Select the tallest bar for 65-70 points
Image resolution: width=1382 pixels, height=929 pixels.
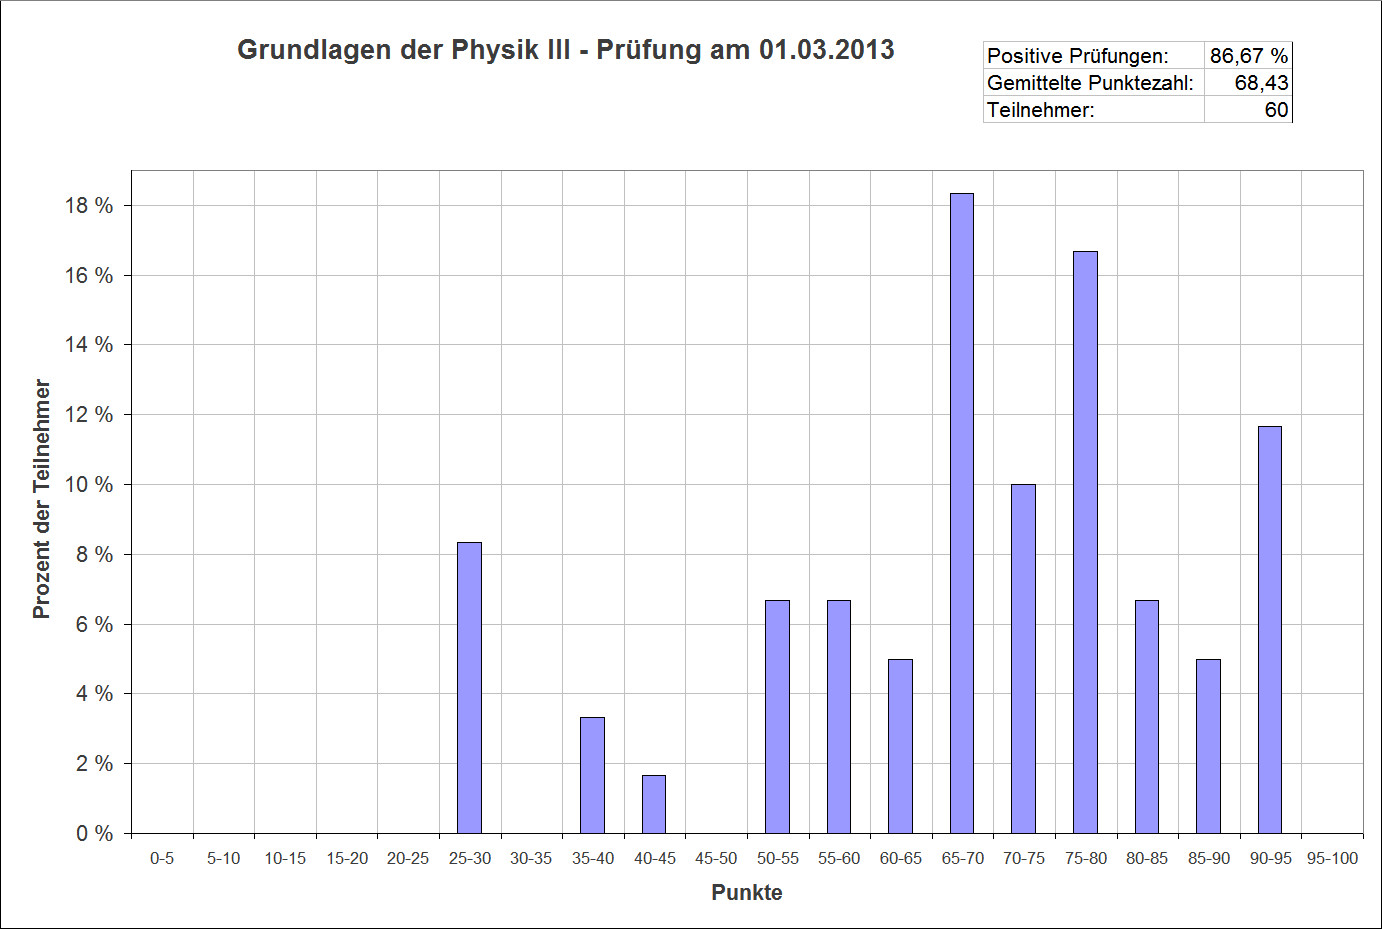tap(961, 513)
